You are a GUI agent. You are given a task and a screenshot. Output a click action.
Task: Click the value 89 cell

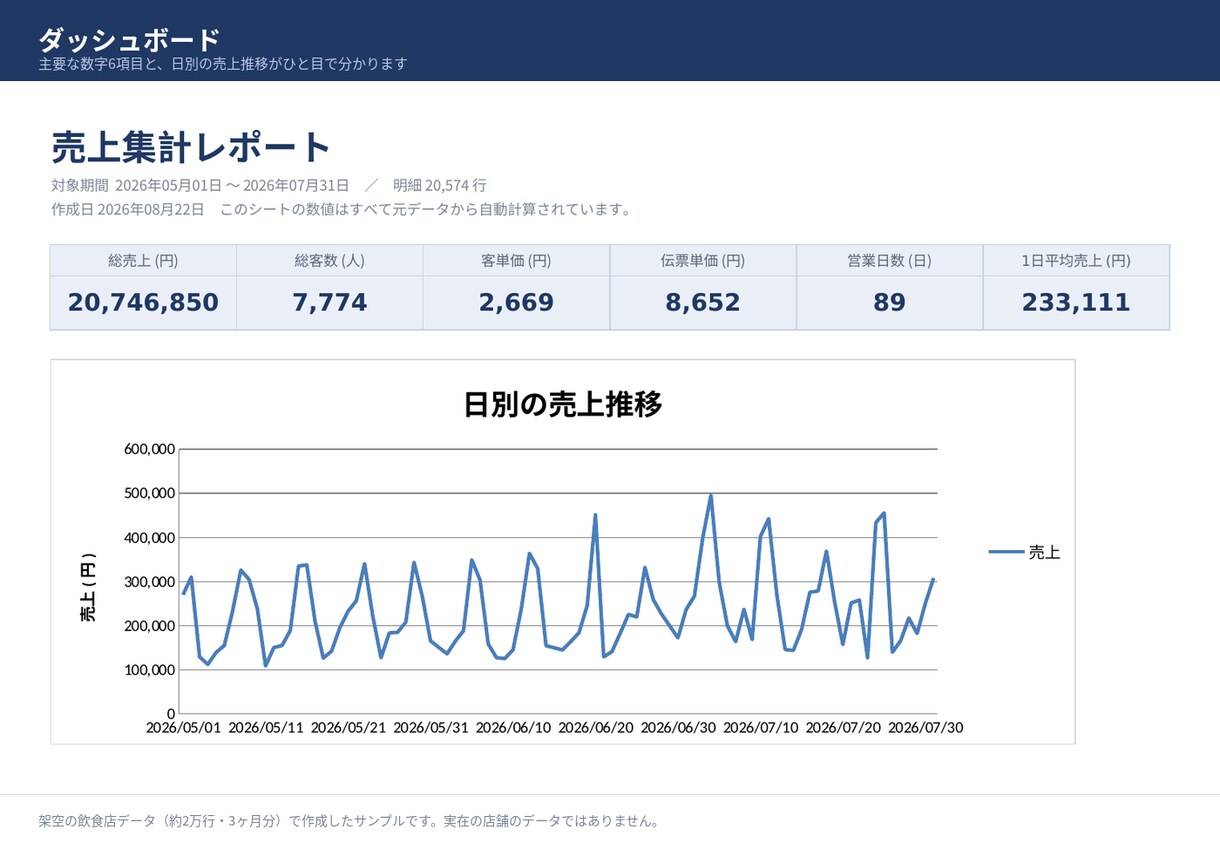point(889,302)
